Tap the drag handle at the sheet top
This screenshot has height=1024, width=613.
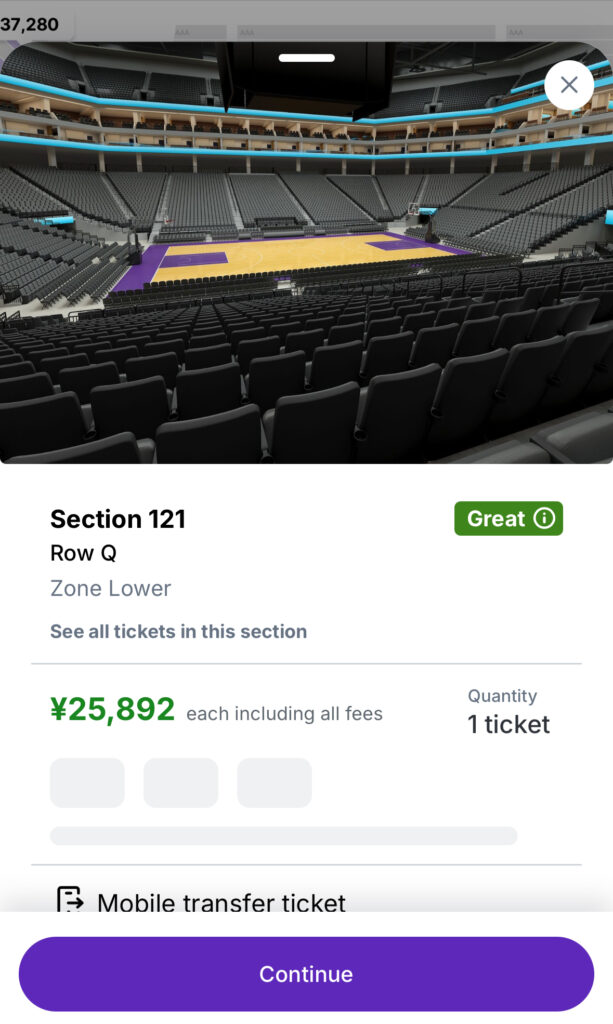(x=306, y=57)
